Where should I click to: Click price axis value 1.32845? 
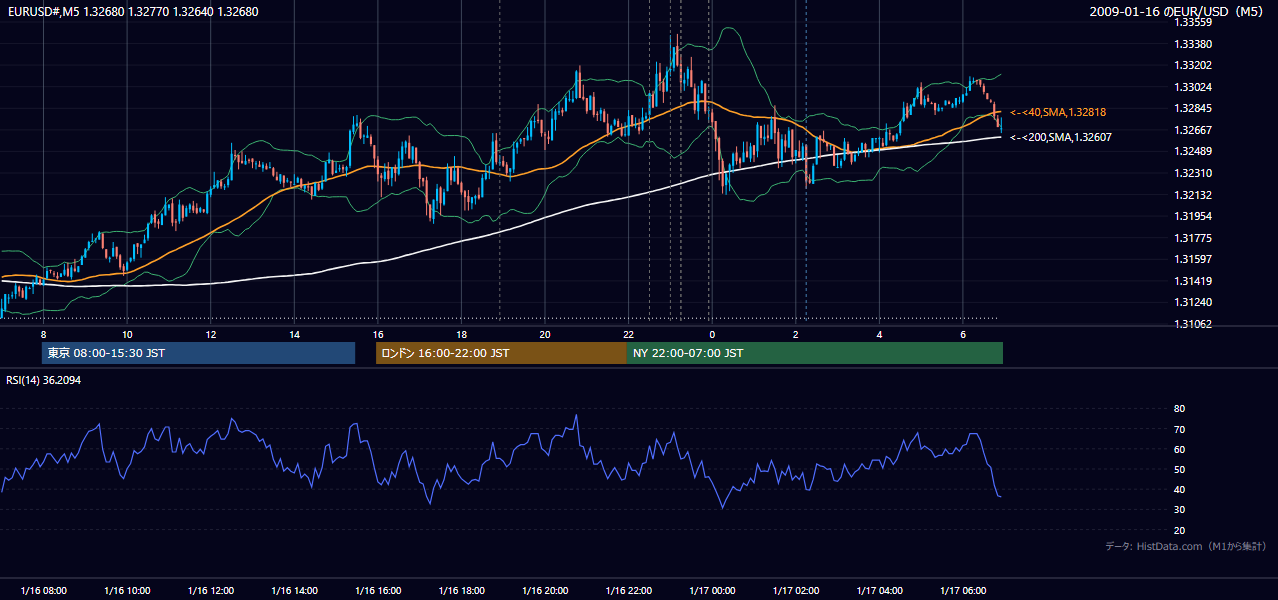click(x=1192, y=108)
